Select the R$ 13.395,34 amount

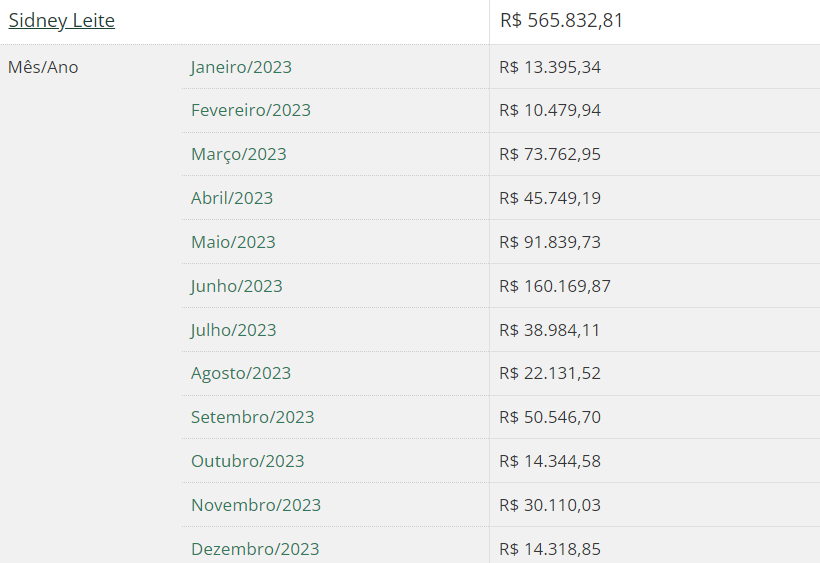[550, 67]
